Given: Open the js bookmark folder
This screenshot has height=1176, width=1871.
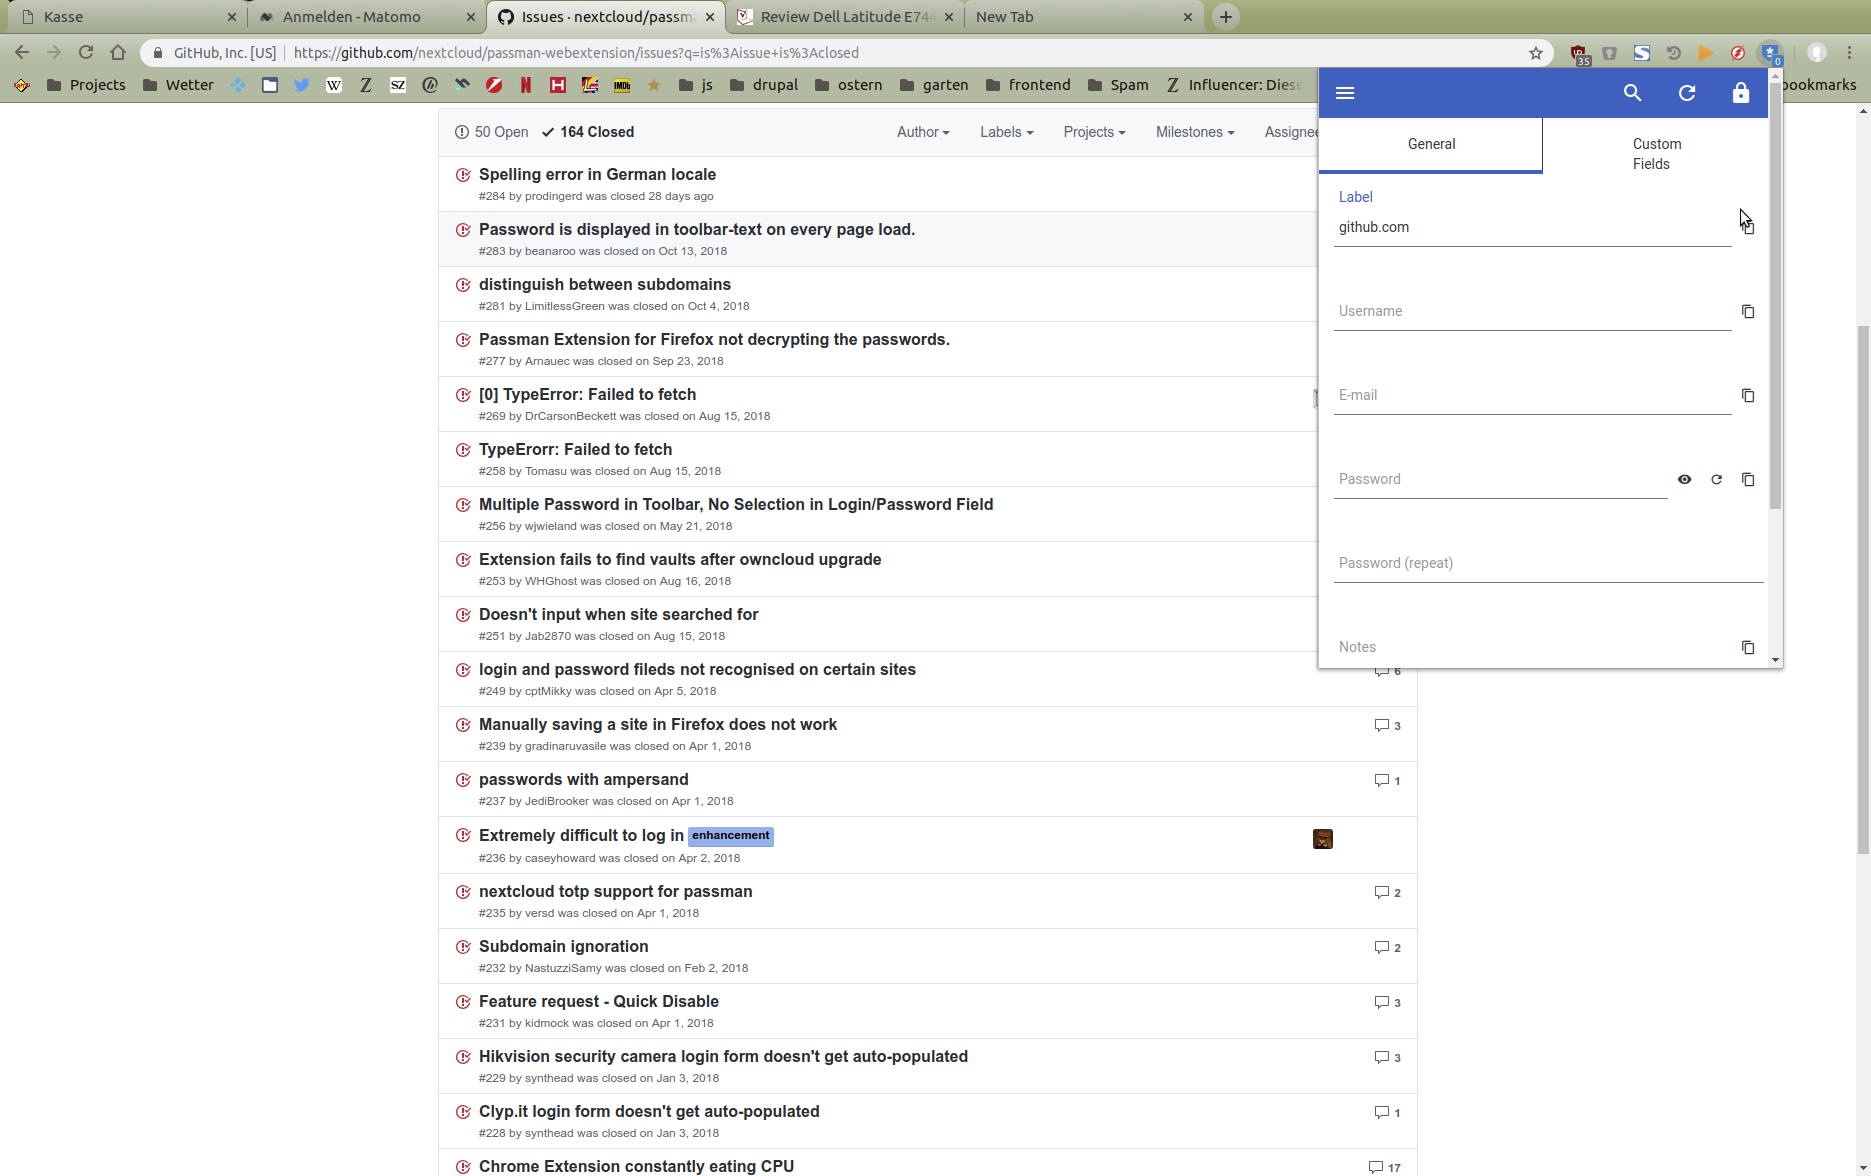Looking at the screenshot, I should click(696, 85).
